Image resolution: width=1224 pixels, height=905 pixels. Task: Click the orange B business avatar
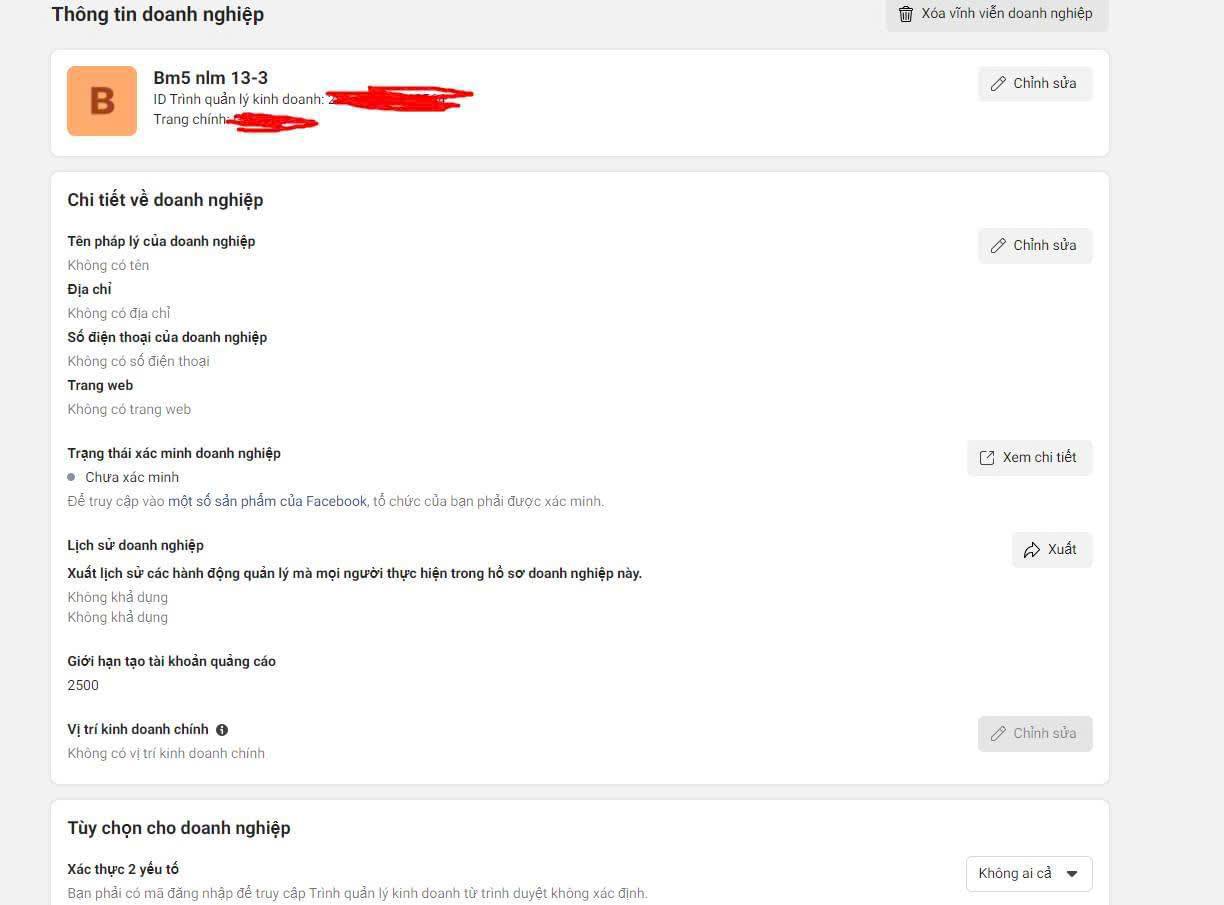(102, 101)
